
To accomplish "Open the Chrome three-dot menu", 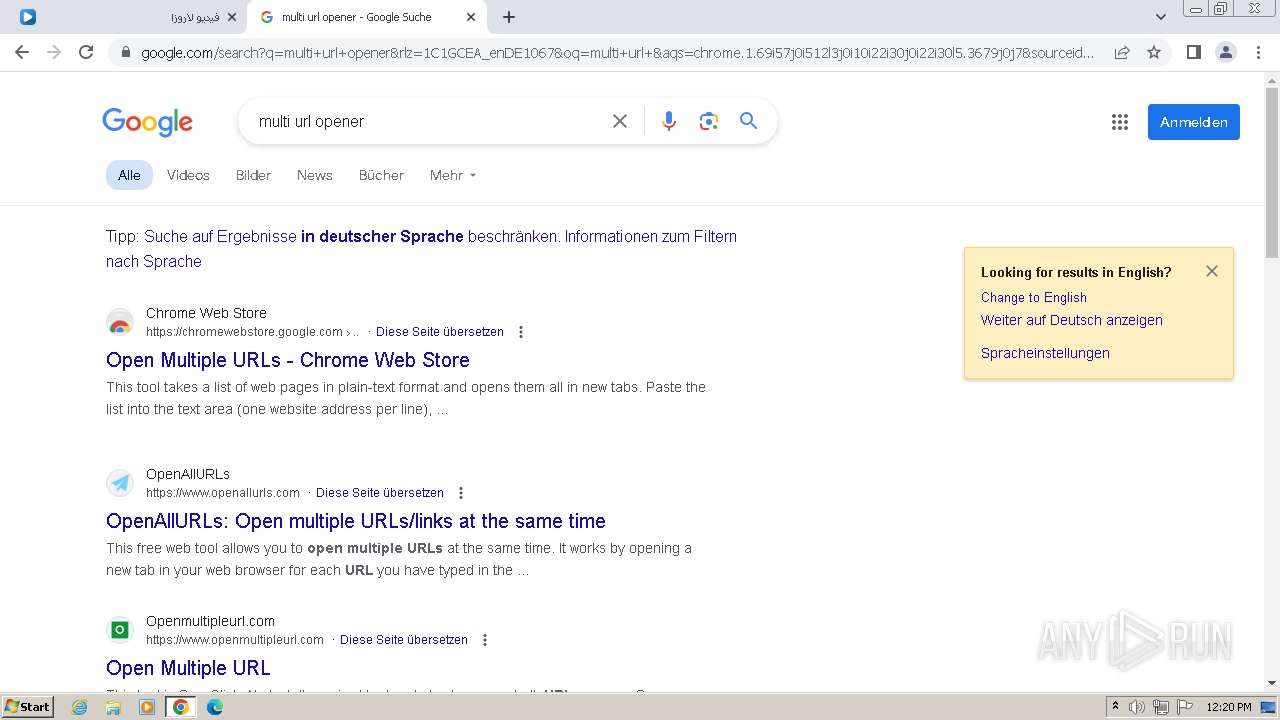I will (x=1258, y=52).
